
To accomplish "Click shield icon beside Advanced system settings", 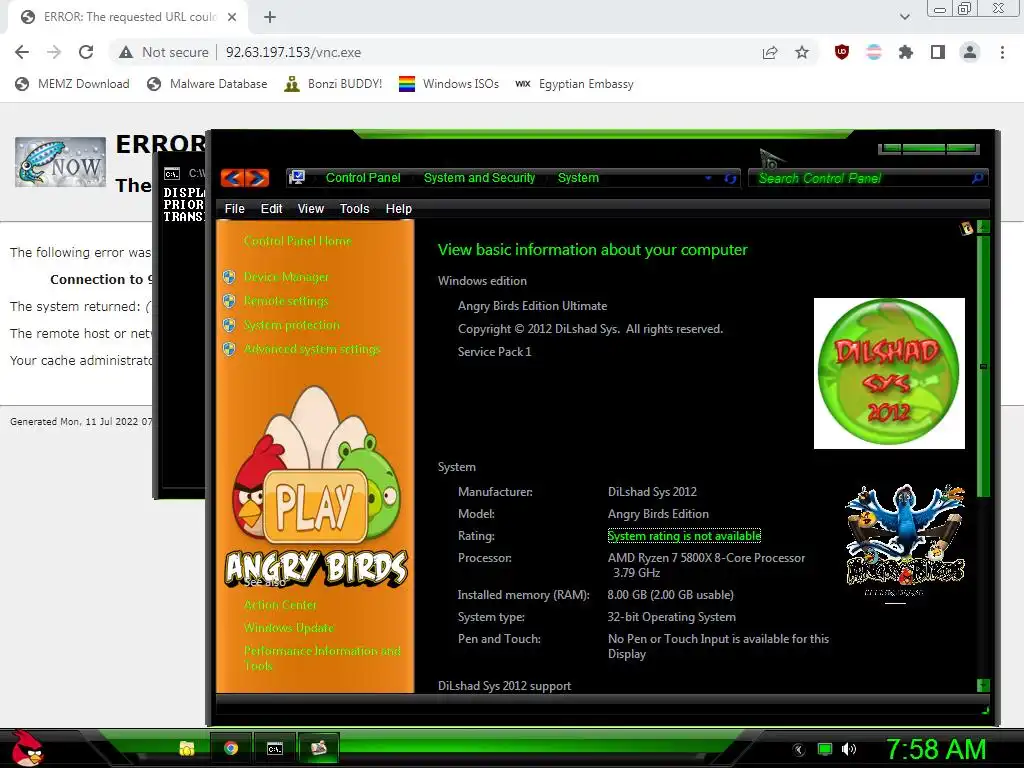I will point(229,349).
